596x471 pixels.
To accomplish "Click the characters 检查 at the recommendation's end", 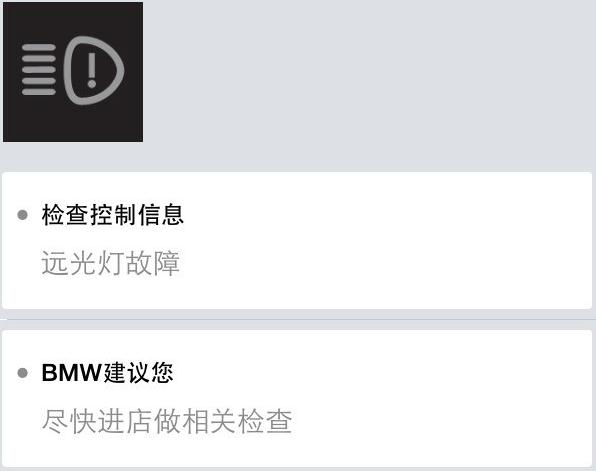I will click(265, 421).
